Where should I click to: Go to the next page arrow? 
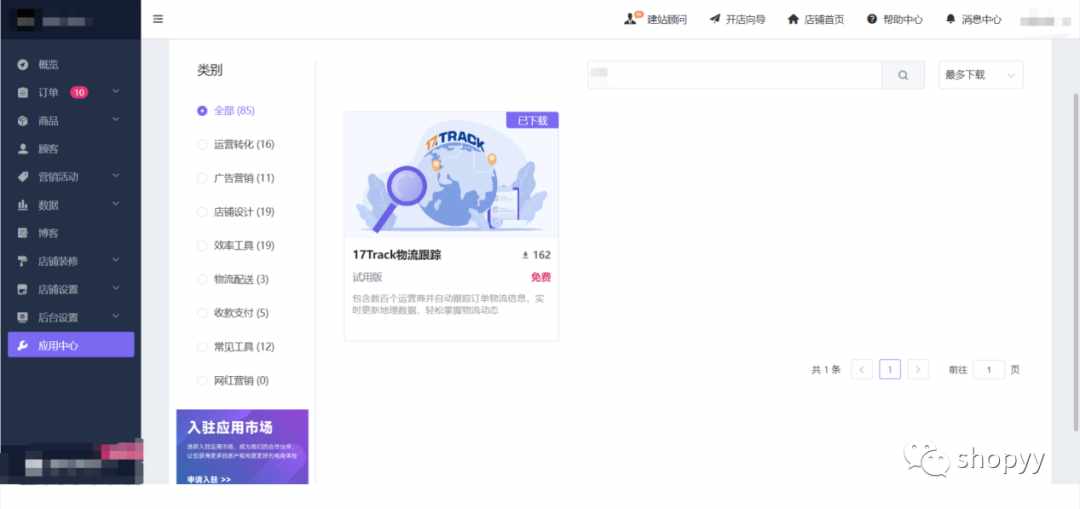point(918,370)
